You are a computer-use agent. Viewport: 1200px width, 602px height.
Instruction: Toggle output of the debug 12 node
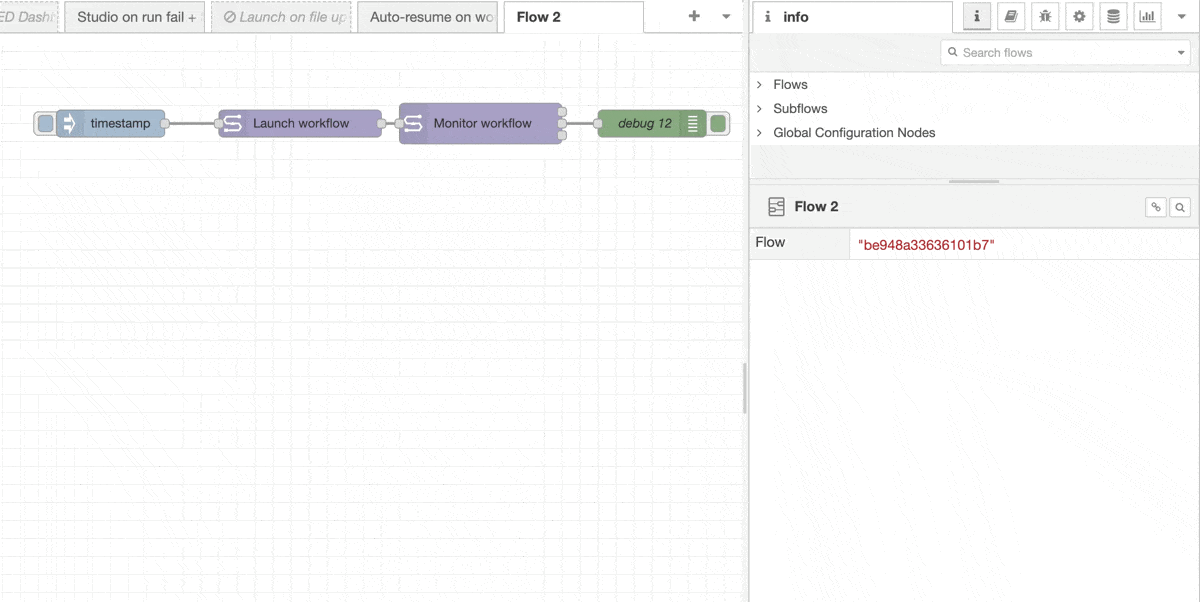[719, 123]
